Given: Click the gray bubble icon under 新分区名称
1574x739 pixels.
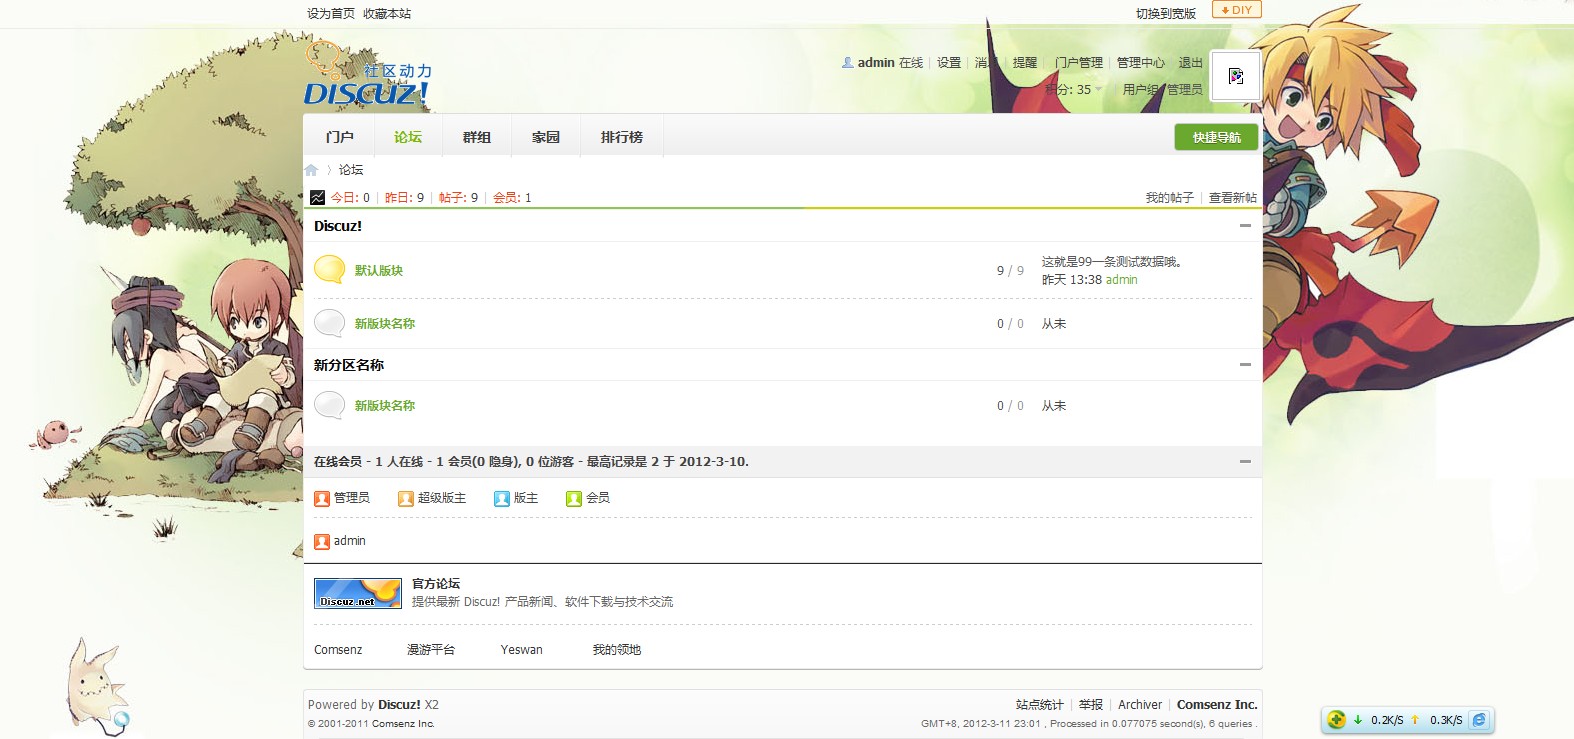Looking at the screenshot, I should click(x=330, y=405).
